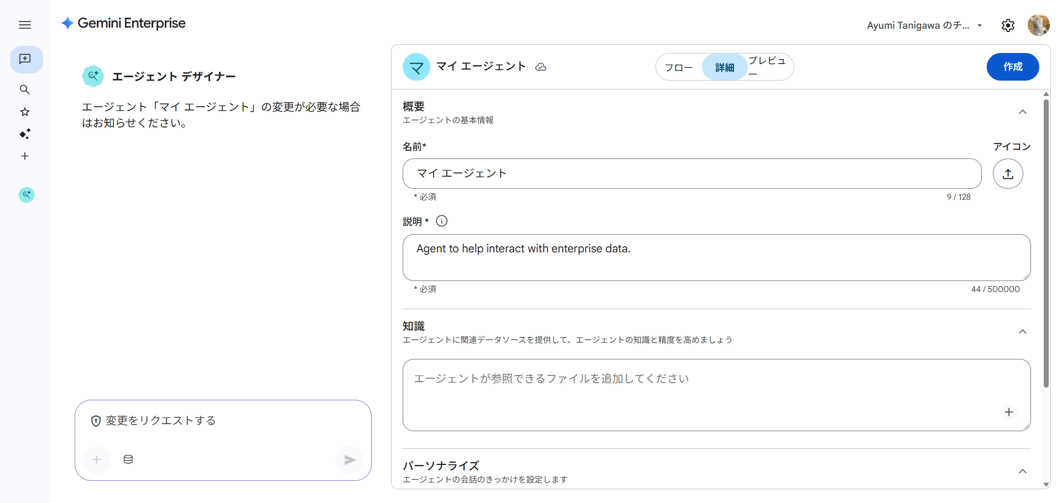Open the hamburger main menu
The height and width of the screenshot is (503, 1062).
(25, 25)
